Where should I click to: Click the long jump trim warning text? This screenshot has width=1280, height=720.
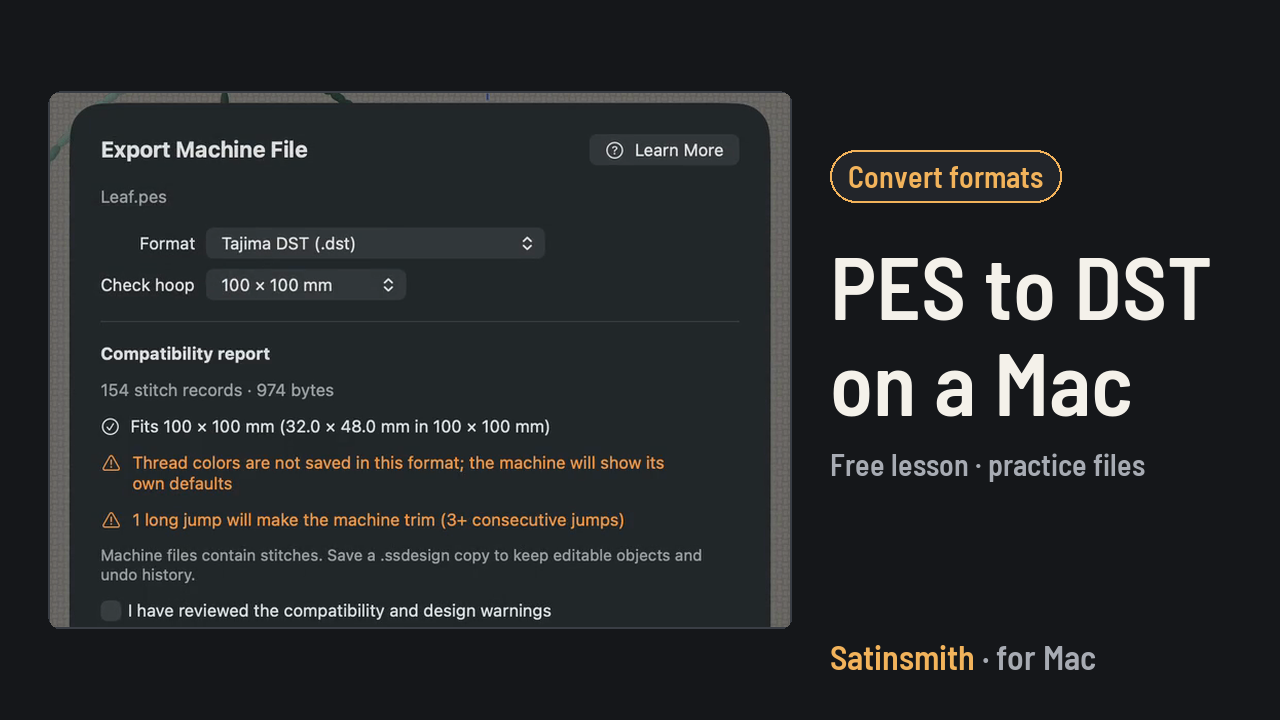378,520
